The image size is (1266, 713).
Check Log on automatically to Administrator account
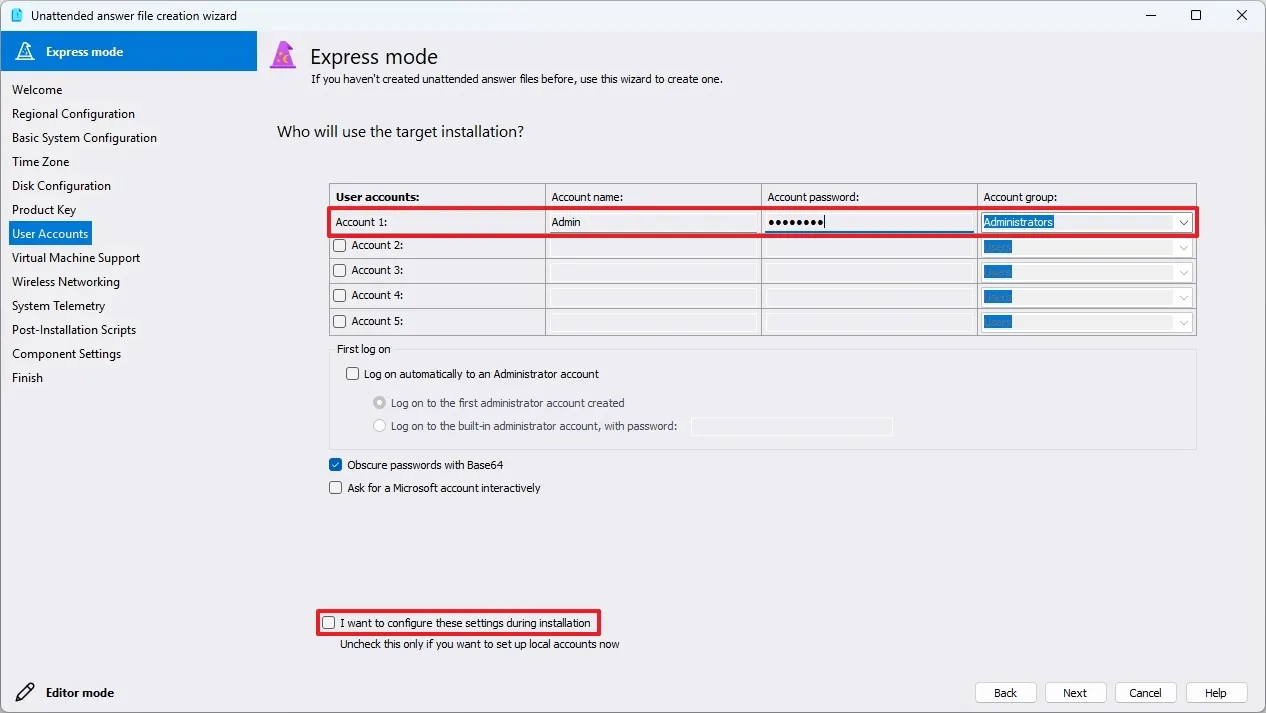click(352, 374)
